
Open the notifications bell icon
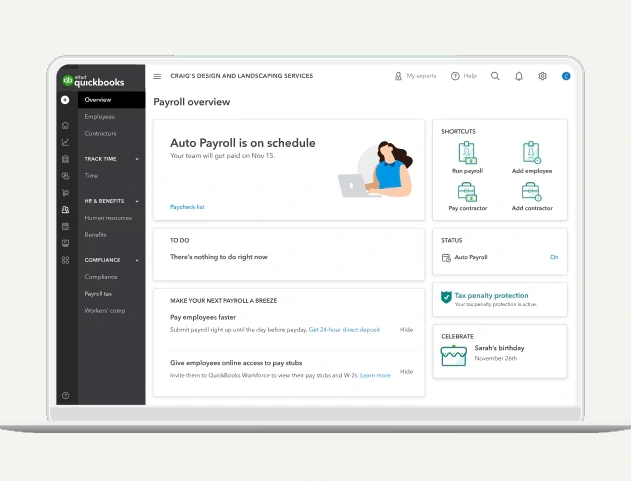519,76
